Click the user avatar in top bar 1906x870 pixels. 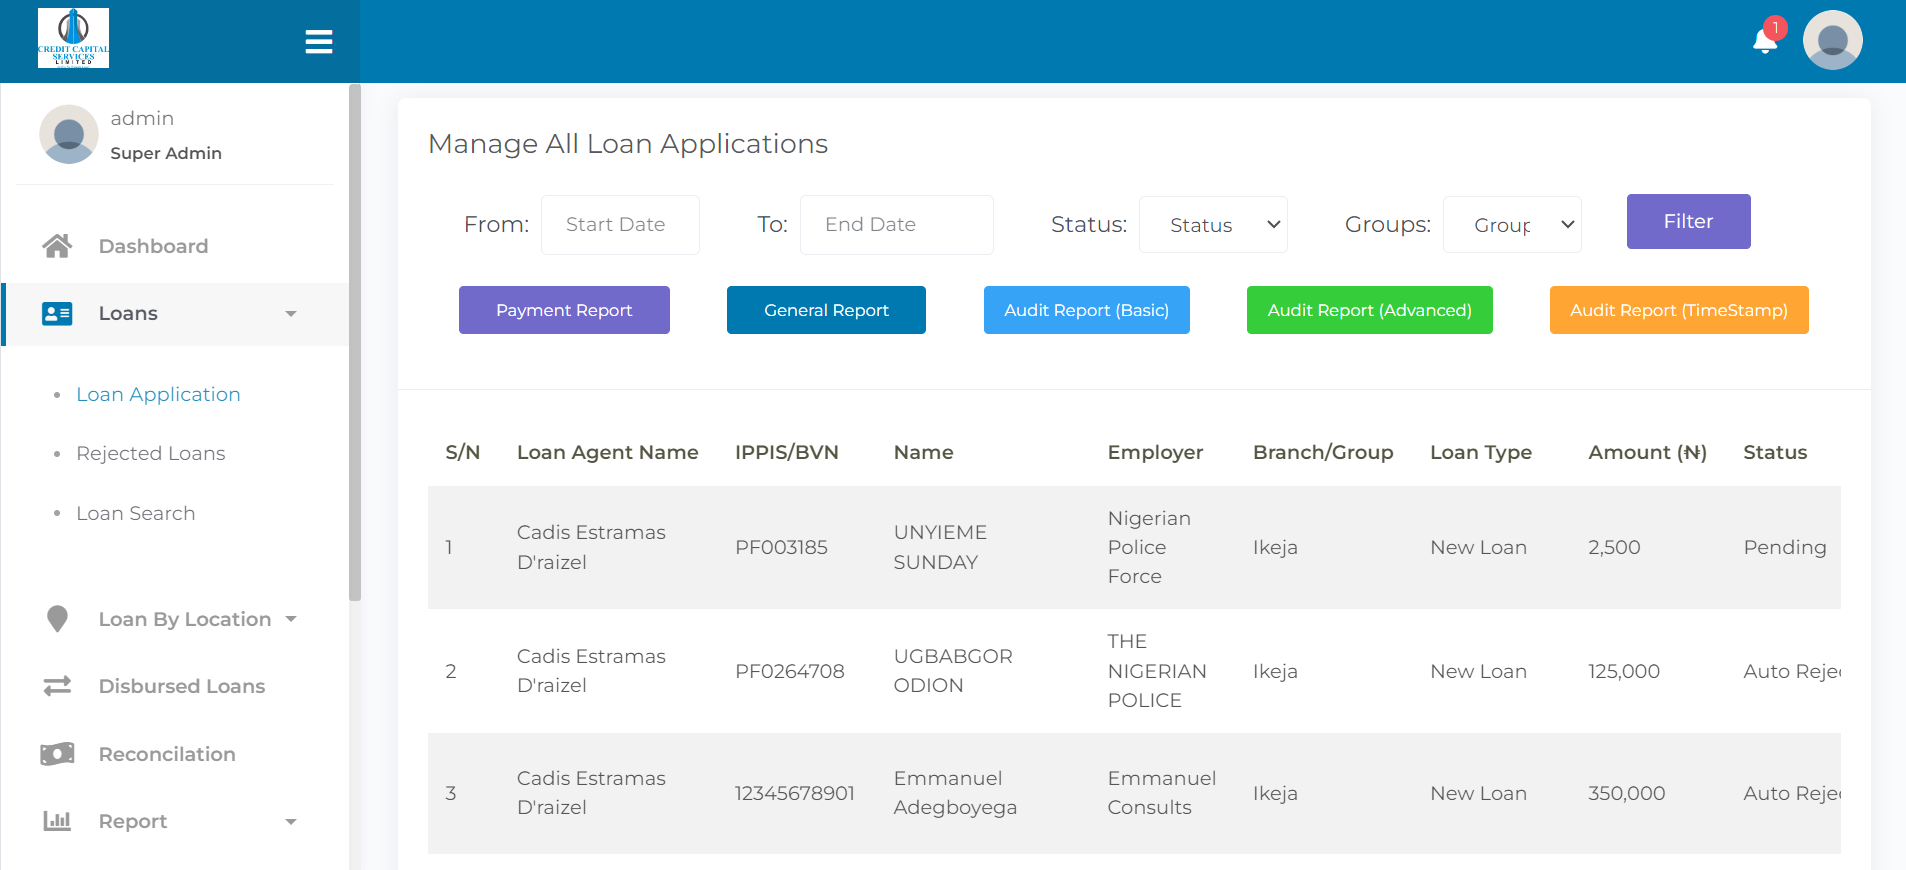[1832, 41]
